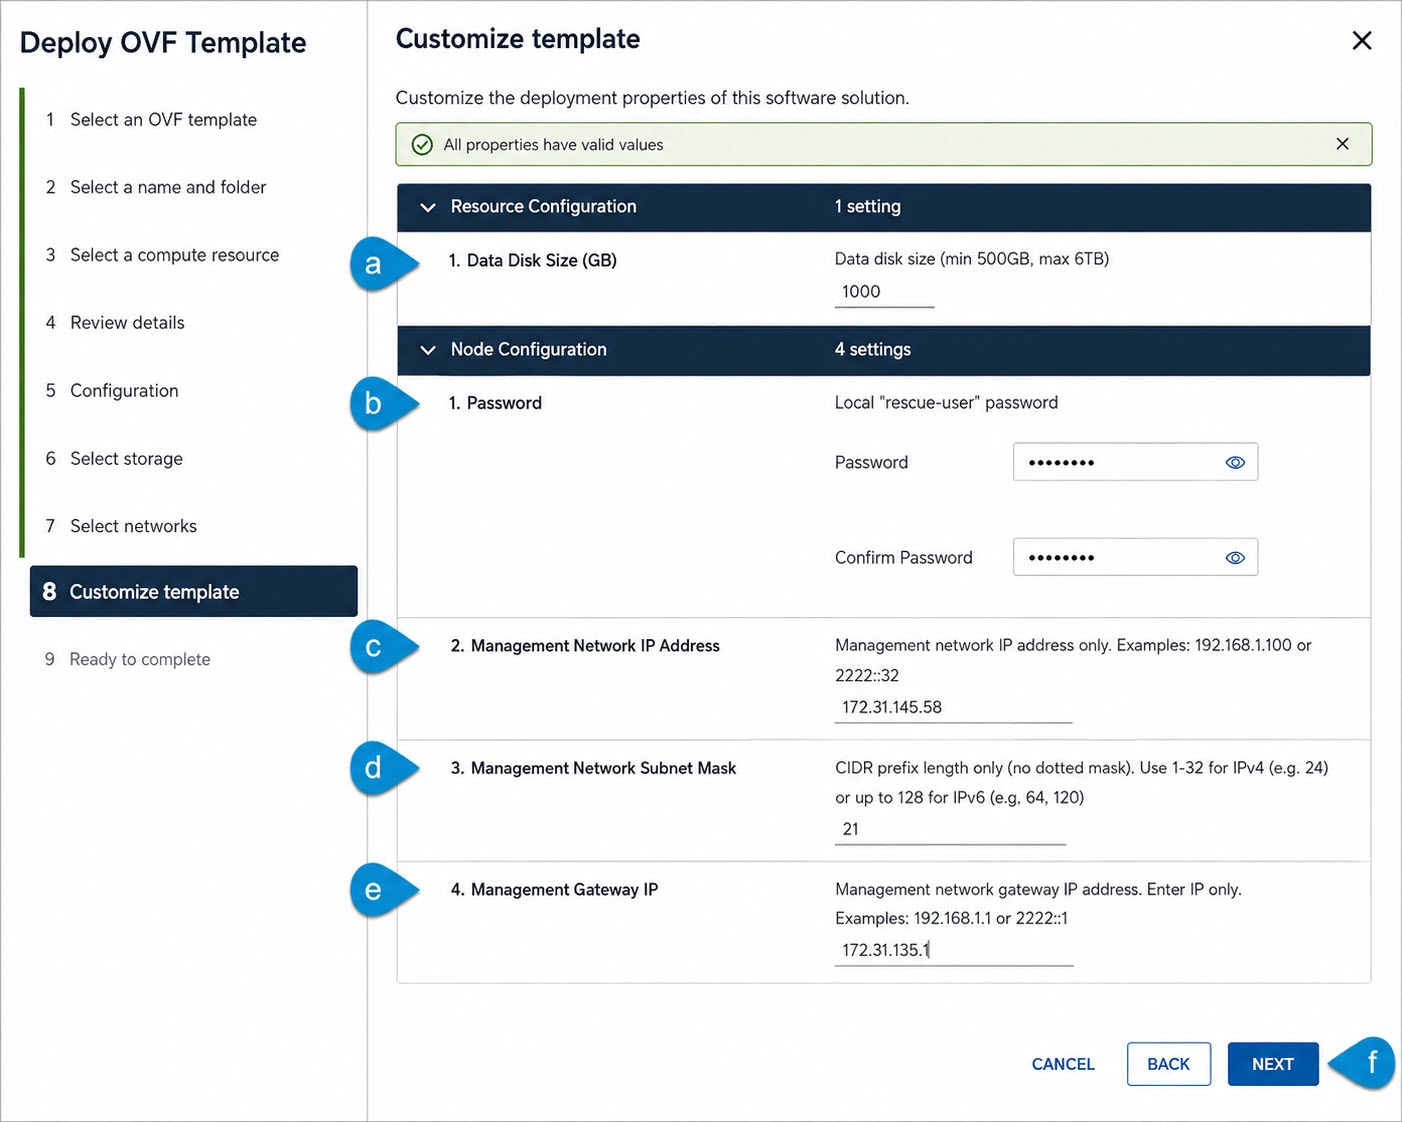Viewport: 1402px width, 1122px height.
Task: Edit Management Network IP Address 172.31.145.58
Action: click(953, 707)
